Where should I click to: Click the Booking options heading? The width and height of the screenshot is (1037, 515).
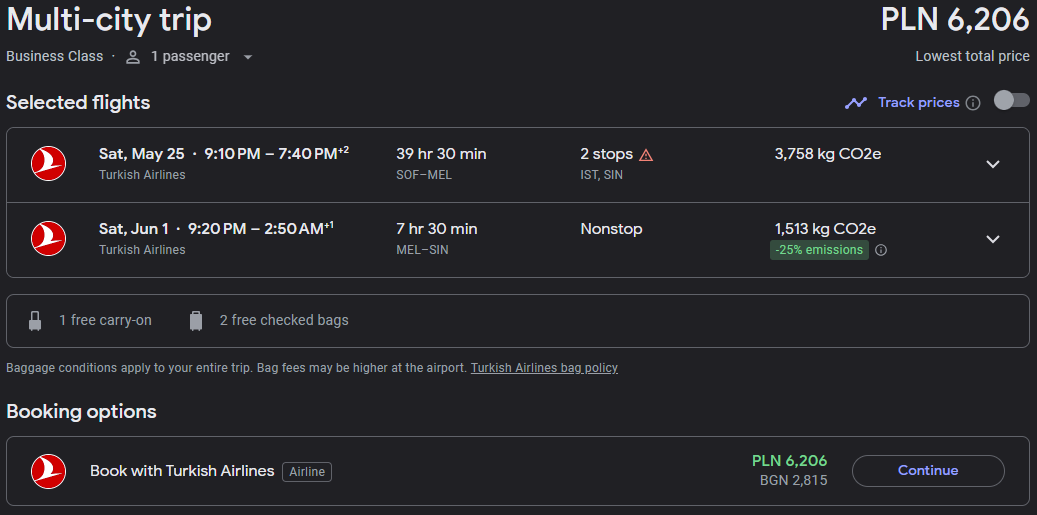[x=81, y=412]
